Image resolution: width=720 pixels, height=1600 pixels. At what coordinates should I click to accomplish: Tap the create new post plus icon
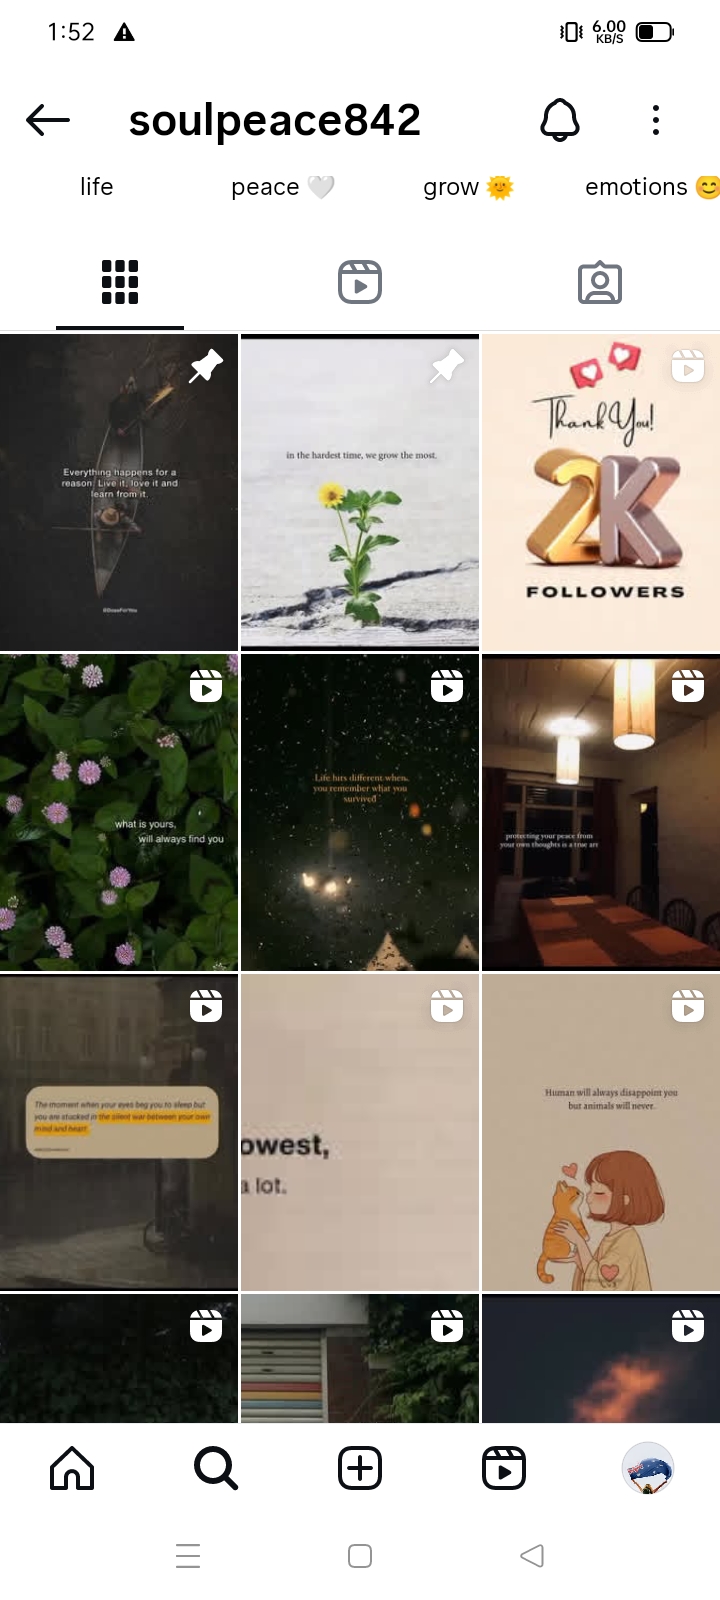click(x=360, y=1468)
